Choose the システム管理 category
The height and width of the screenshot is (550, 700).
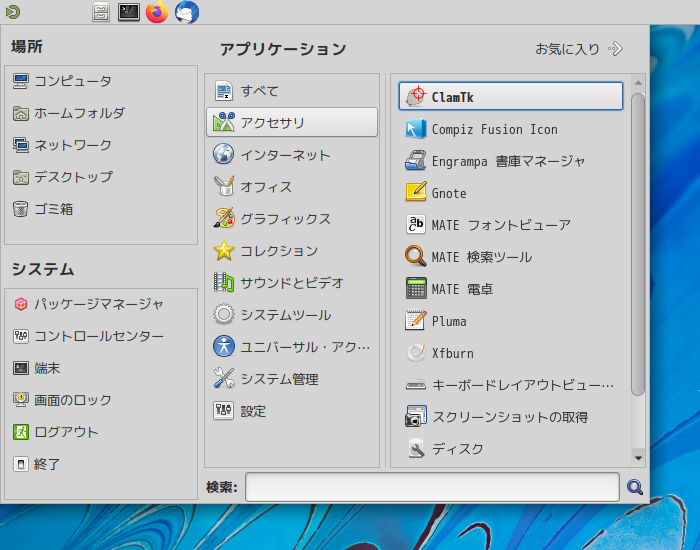click(292, 379)
